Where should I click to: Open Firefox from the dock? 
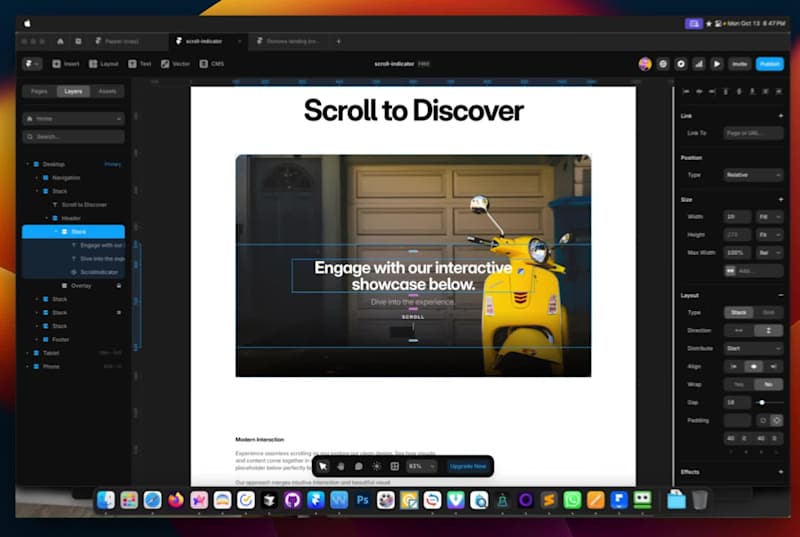176,500
